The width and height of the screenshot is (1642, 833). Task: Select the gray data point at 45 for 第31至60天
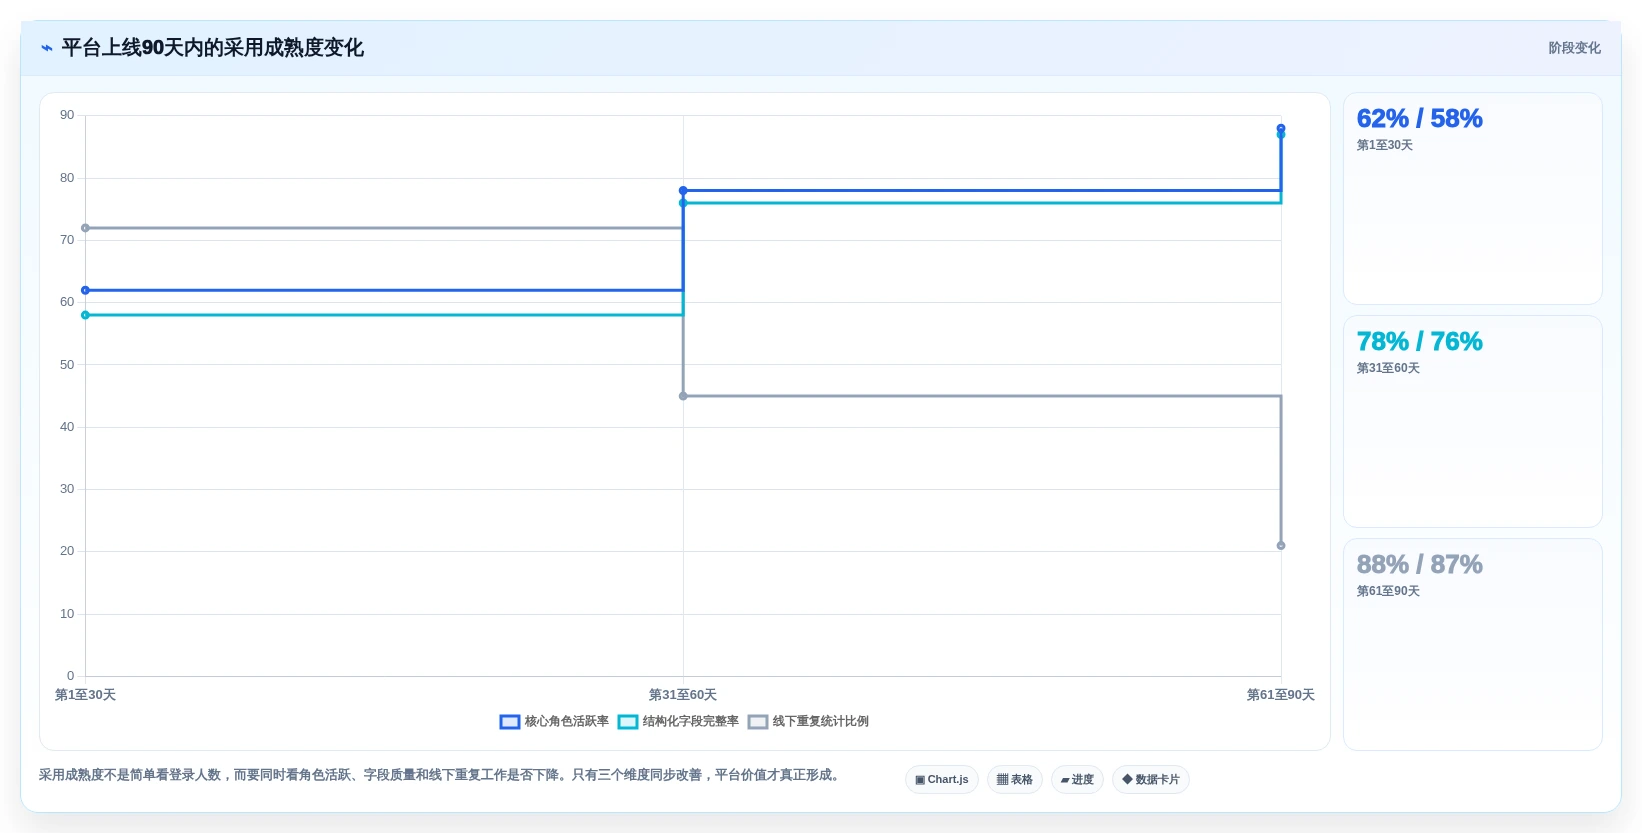point(683,396)
